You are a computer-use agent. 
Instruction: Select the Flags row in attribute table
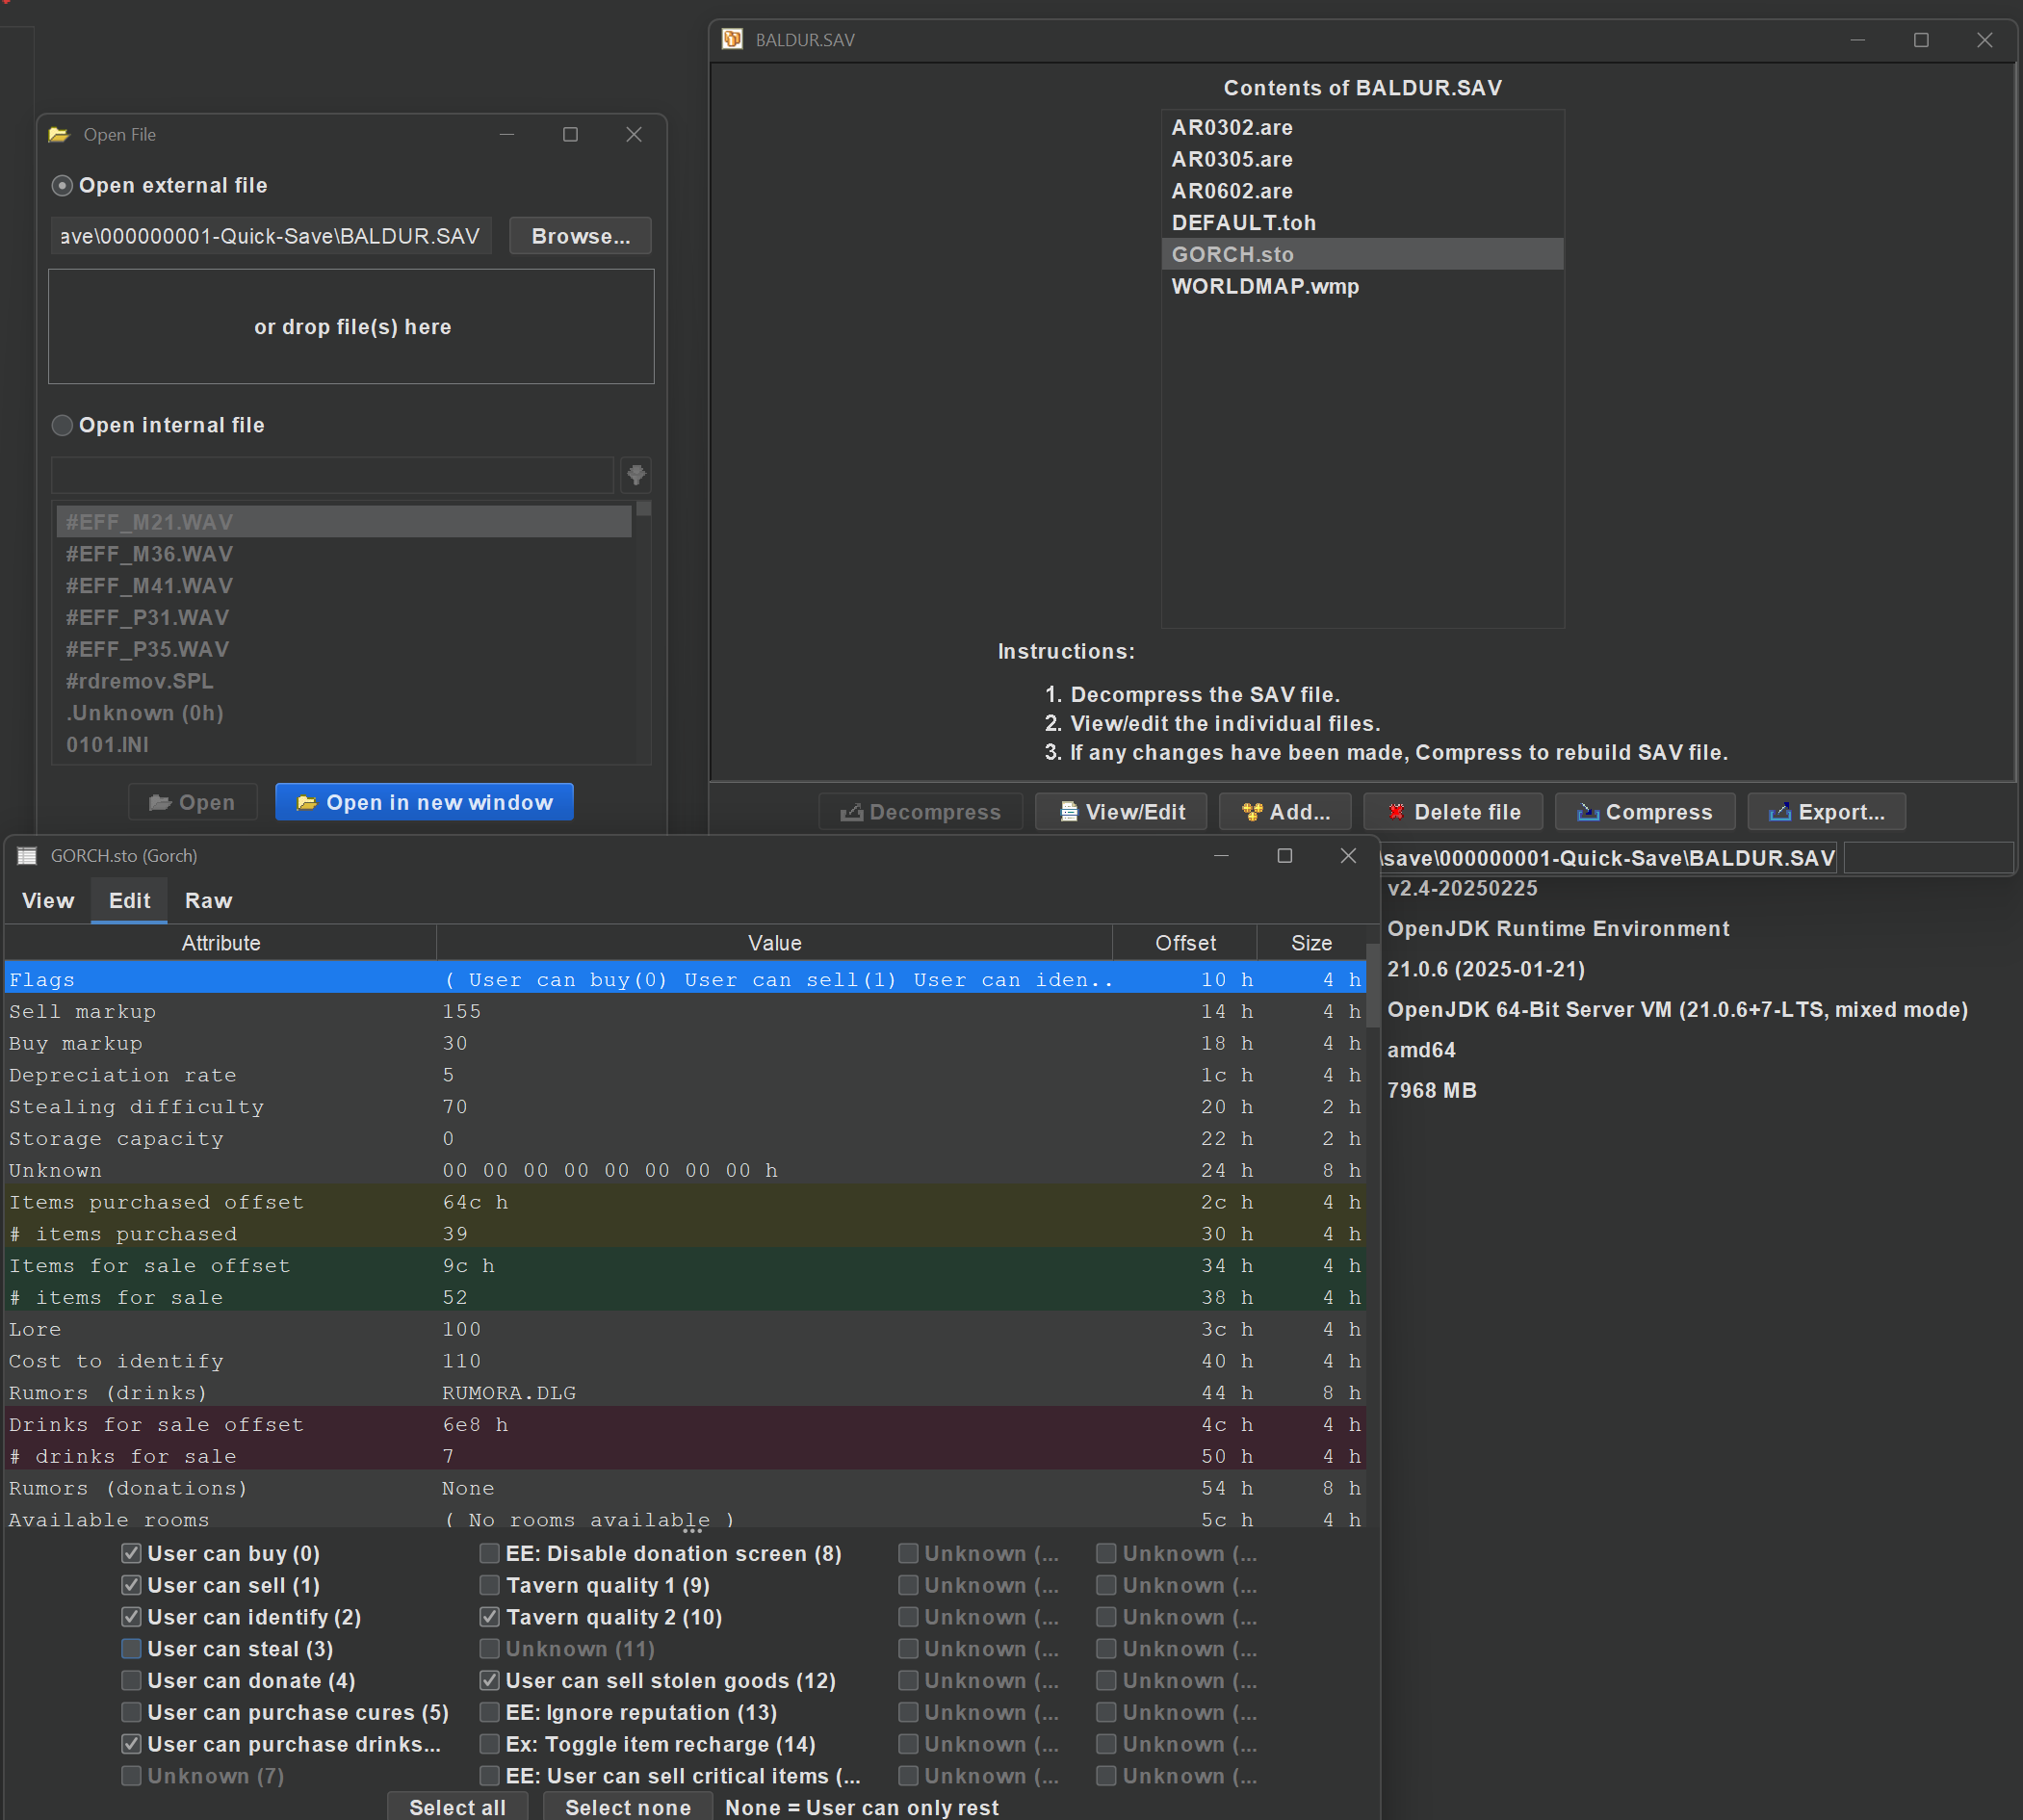684,979
